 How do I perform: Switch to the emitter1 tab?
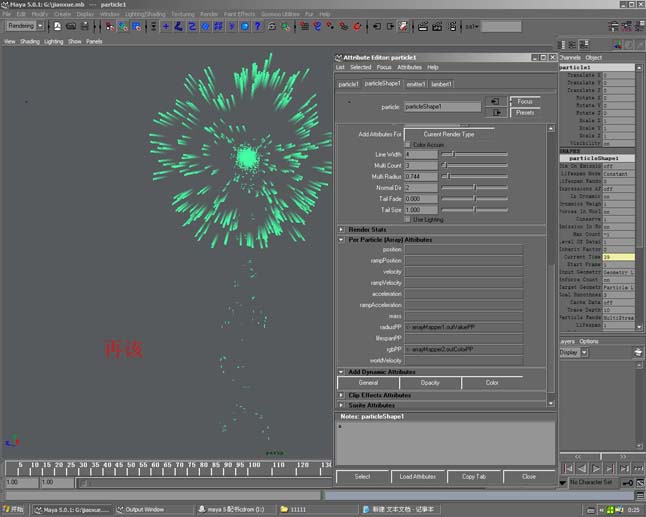416,84
